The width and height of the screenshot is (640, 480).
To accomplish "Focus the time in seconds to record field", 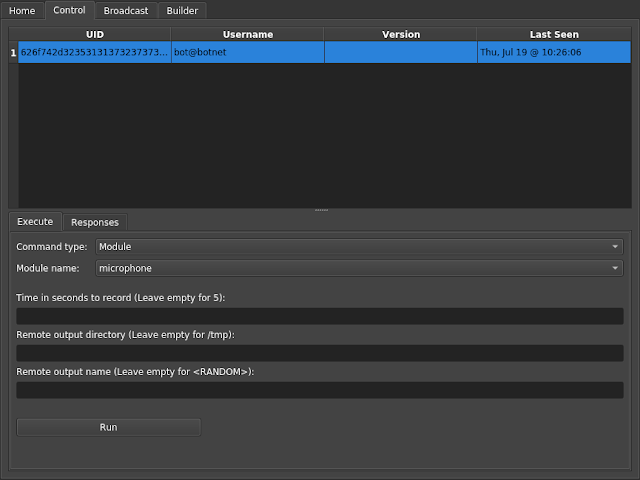I will (x=320, y=316).
